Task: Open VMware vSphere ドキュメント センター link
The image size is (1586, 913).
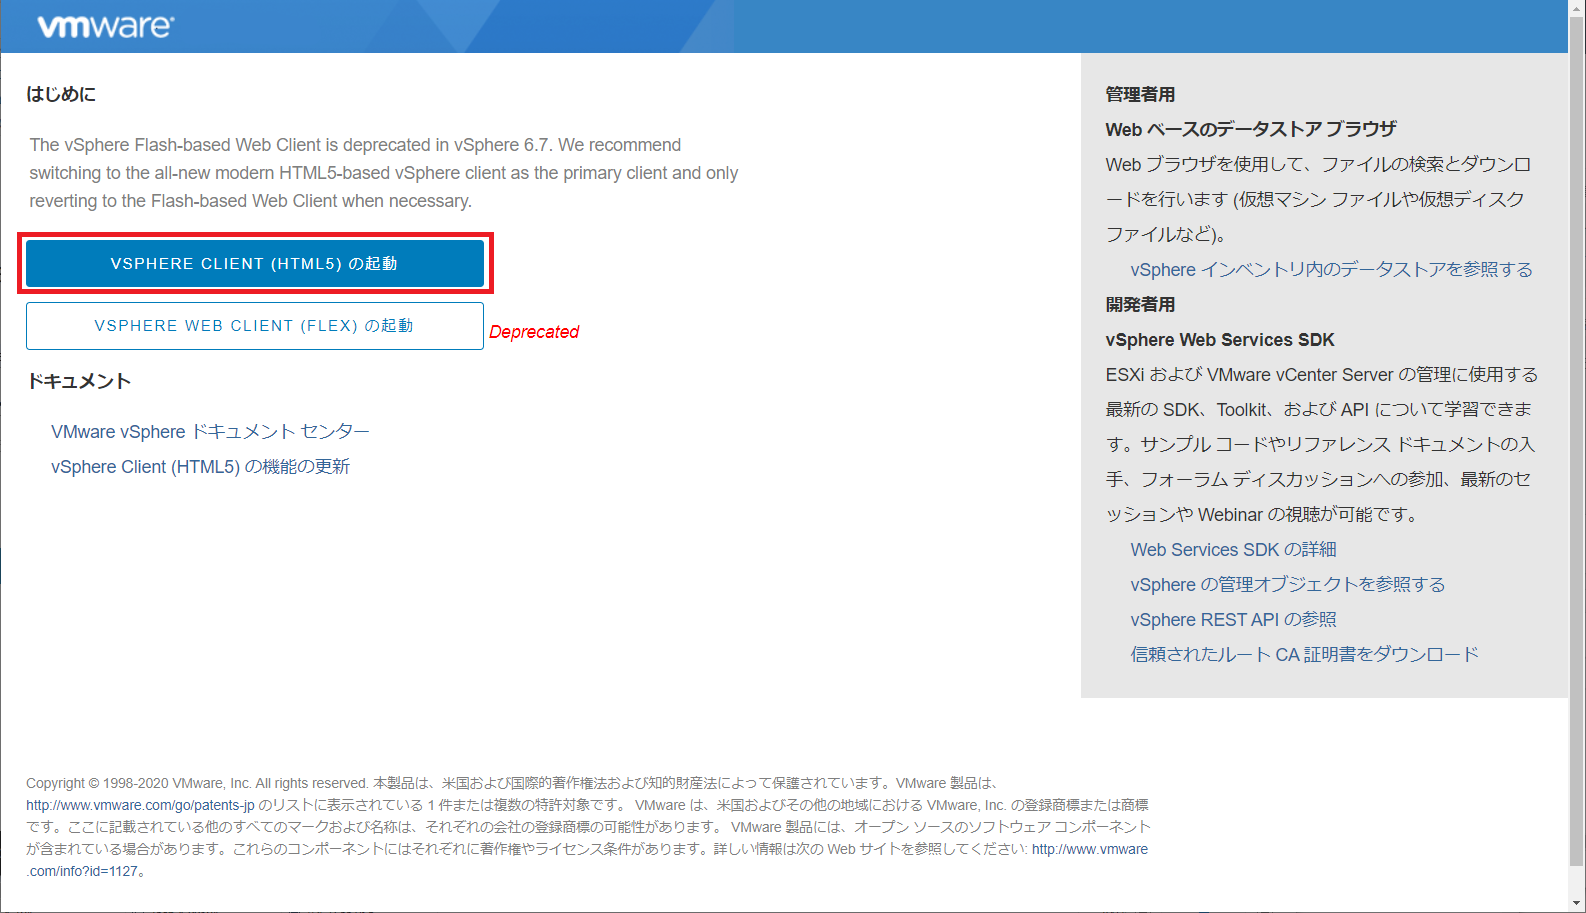Action: click(x=210, y=431)
